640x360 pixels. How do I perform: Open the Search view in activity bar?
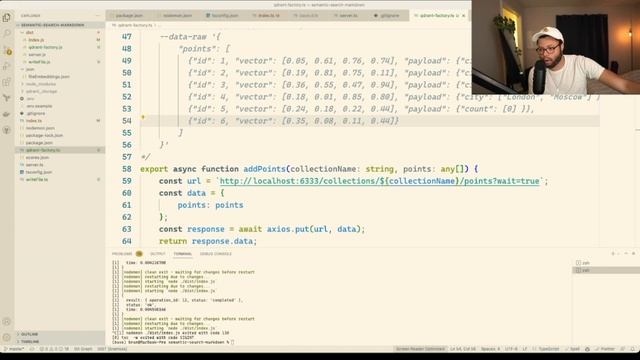click(x=7, y=33)
